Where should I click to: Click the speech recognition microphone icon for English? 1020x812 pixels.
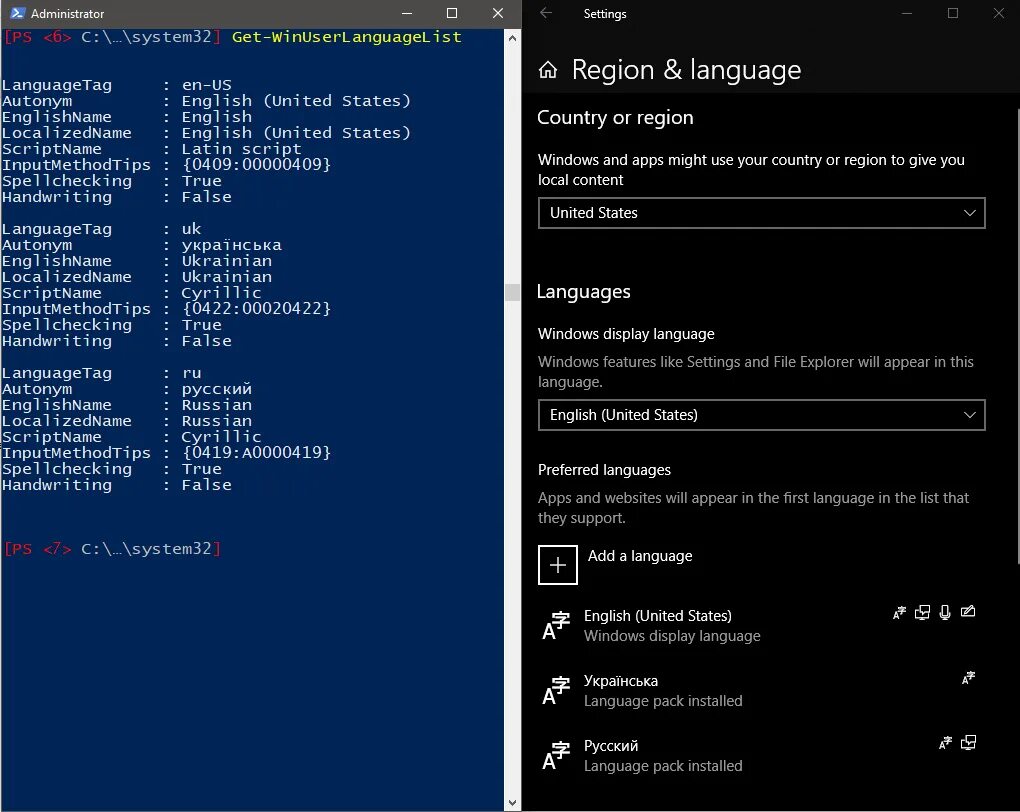pos(945,612)
